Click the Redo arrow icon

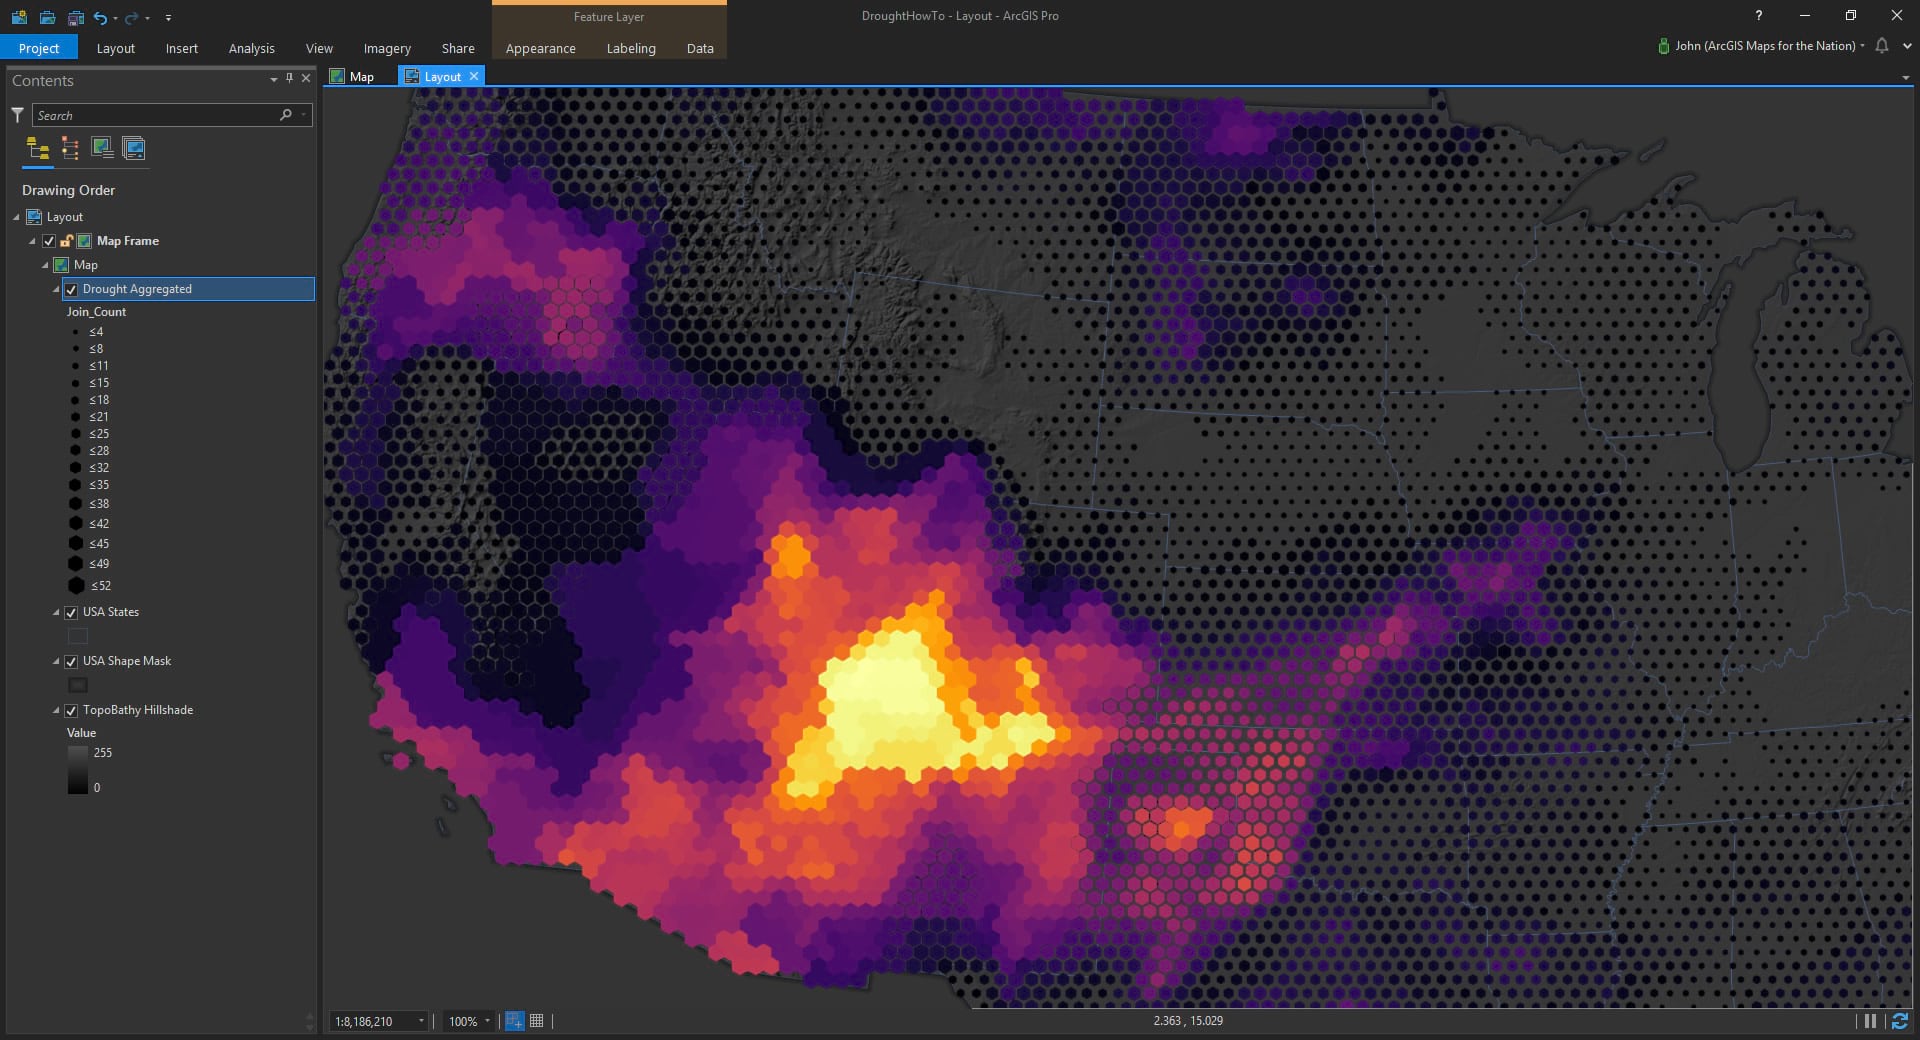coord(131,17)
